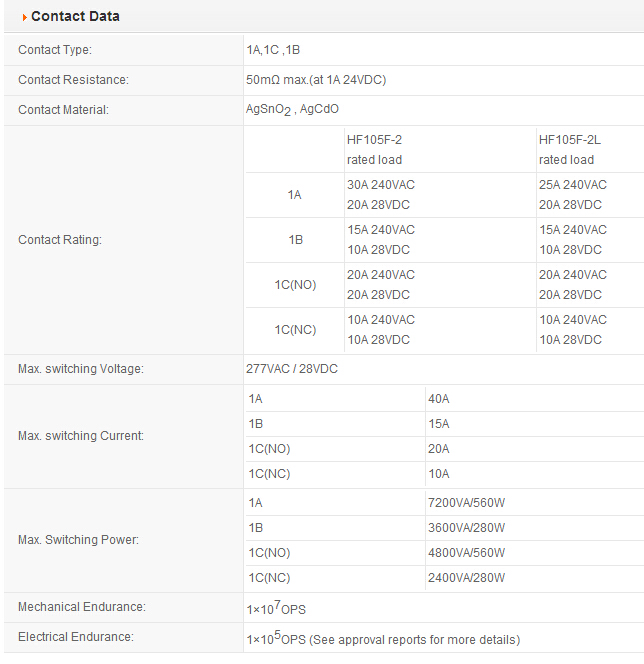Viewport: 644px width, 664px height.
Task: Click the 1×10⁷OPS mechanical endurance value
Action: 276,608
